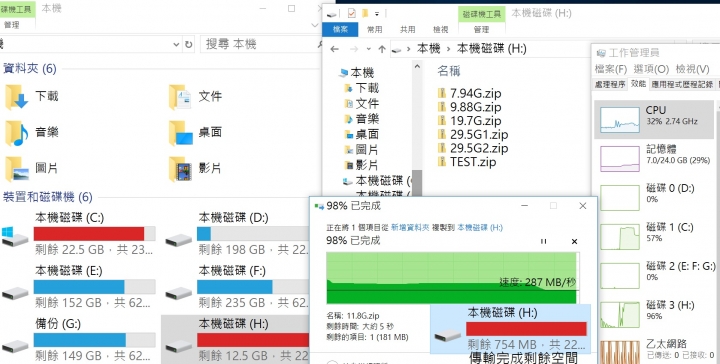Collapse the 資料夾 (6) group
720x364 pixels.
[x=29, y=69]
